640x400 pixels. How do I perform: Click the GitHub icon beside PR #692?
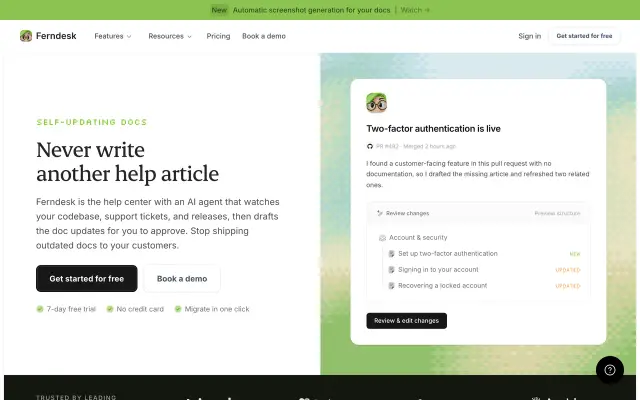pyautogui.click(x=370, y=146)
